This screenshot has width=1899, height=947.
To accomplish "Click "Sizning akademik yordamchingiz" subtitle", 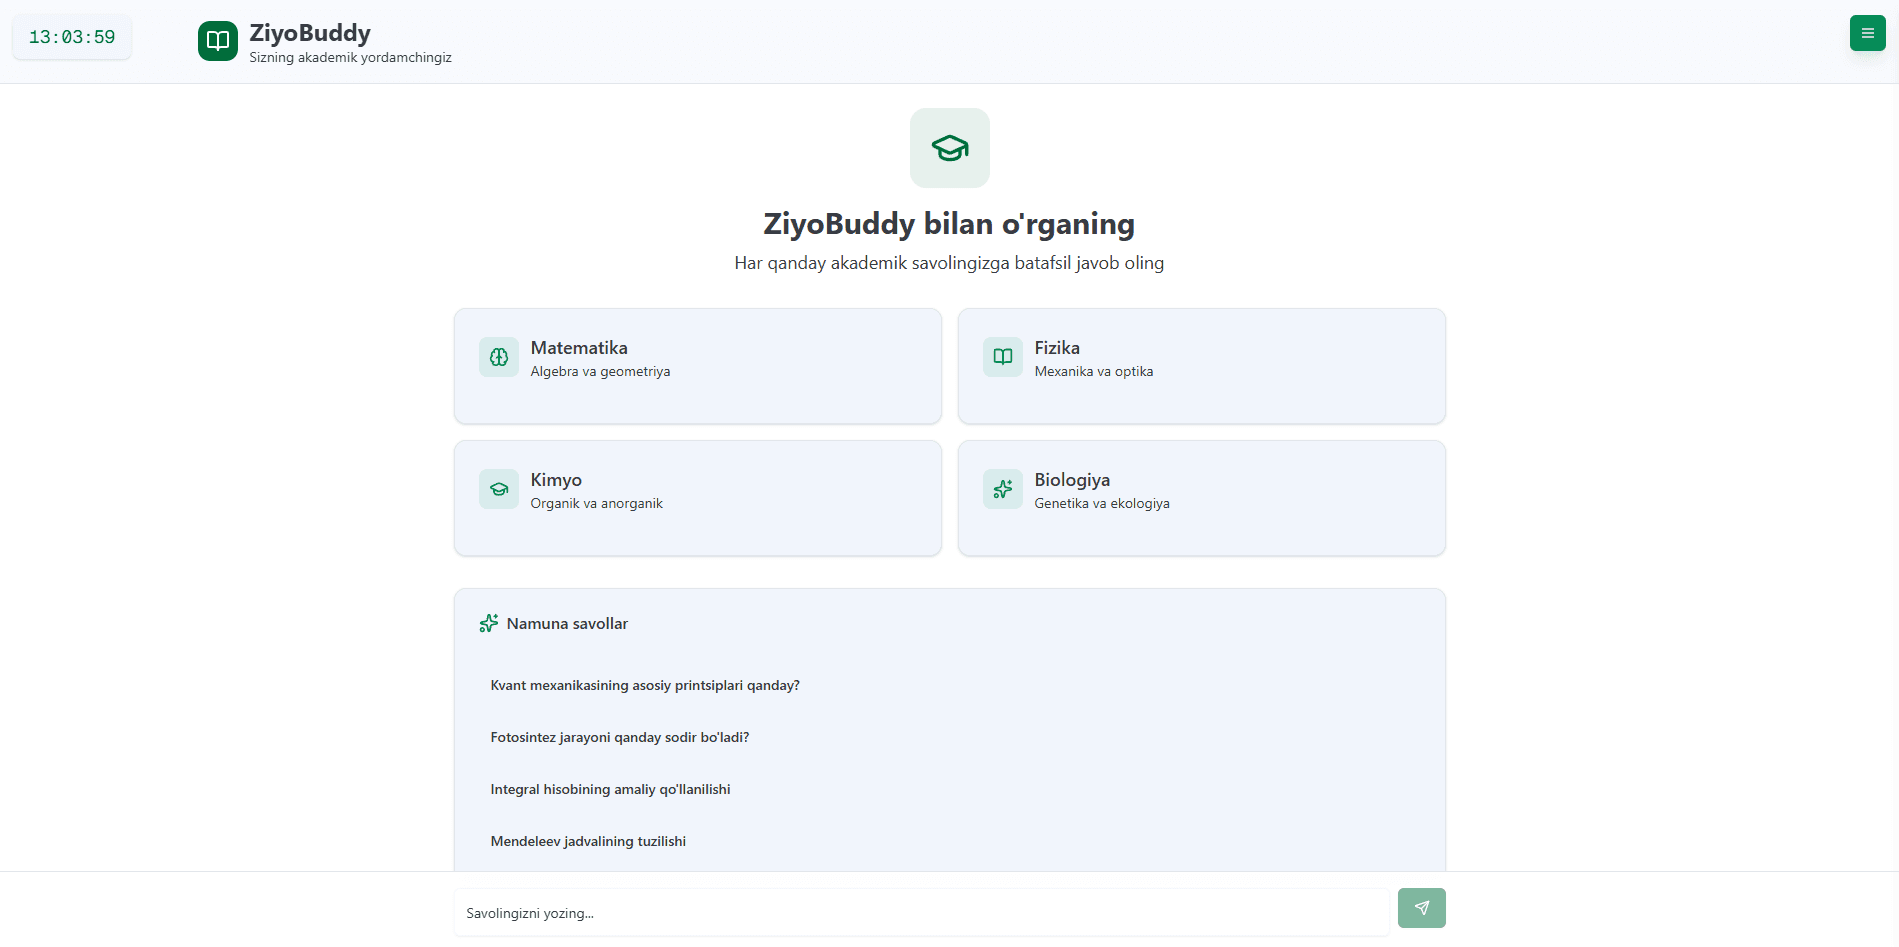I will 351,58.
